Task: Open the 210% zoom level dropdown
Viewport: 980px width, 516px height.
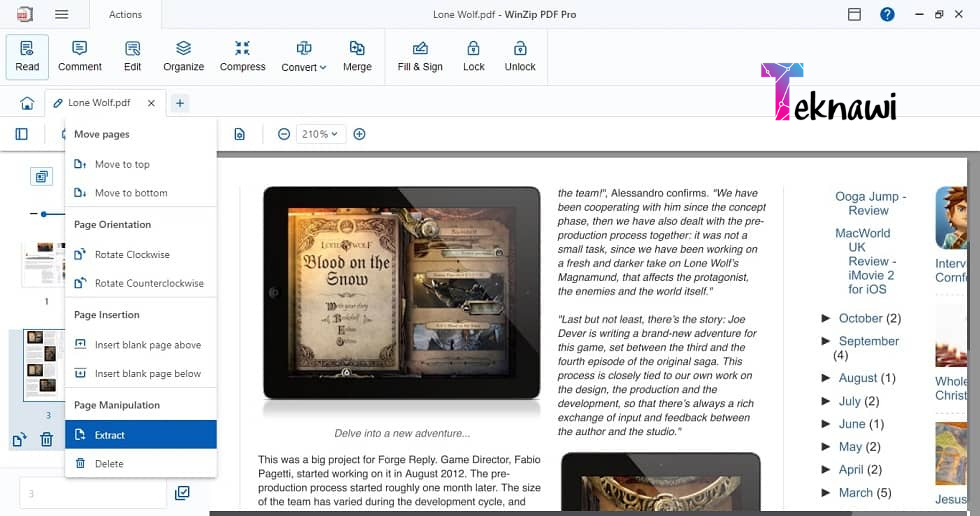Action: [x=320, y=134]
